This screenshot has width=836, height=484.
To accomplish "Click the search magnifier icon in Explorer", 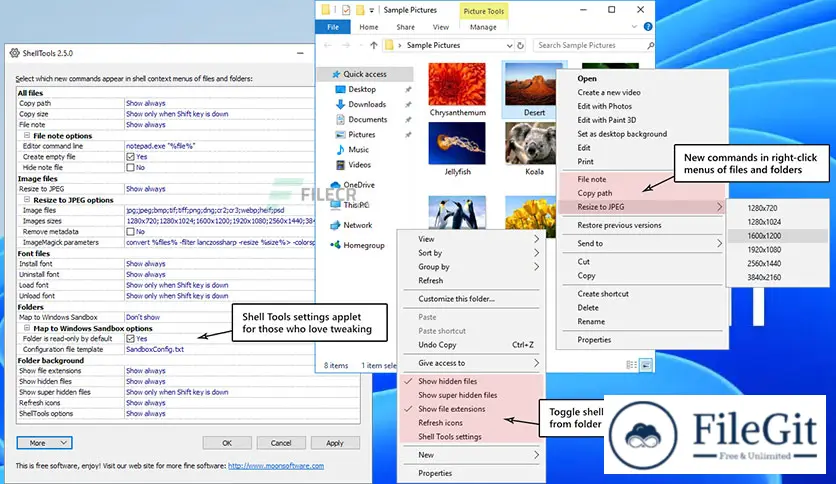I will (650, 45).
